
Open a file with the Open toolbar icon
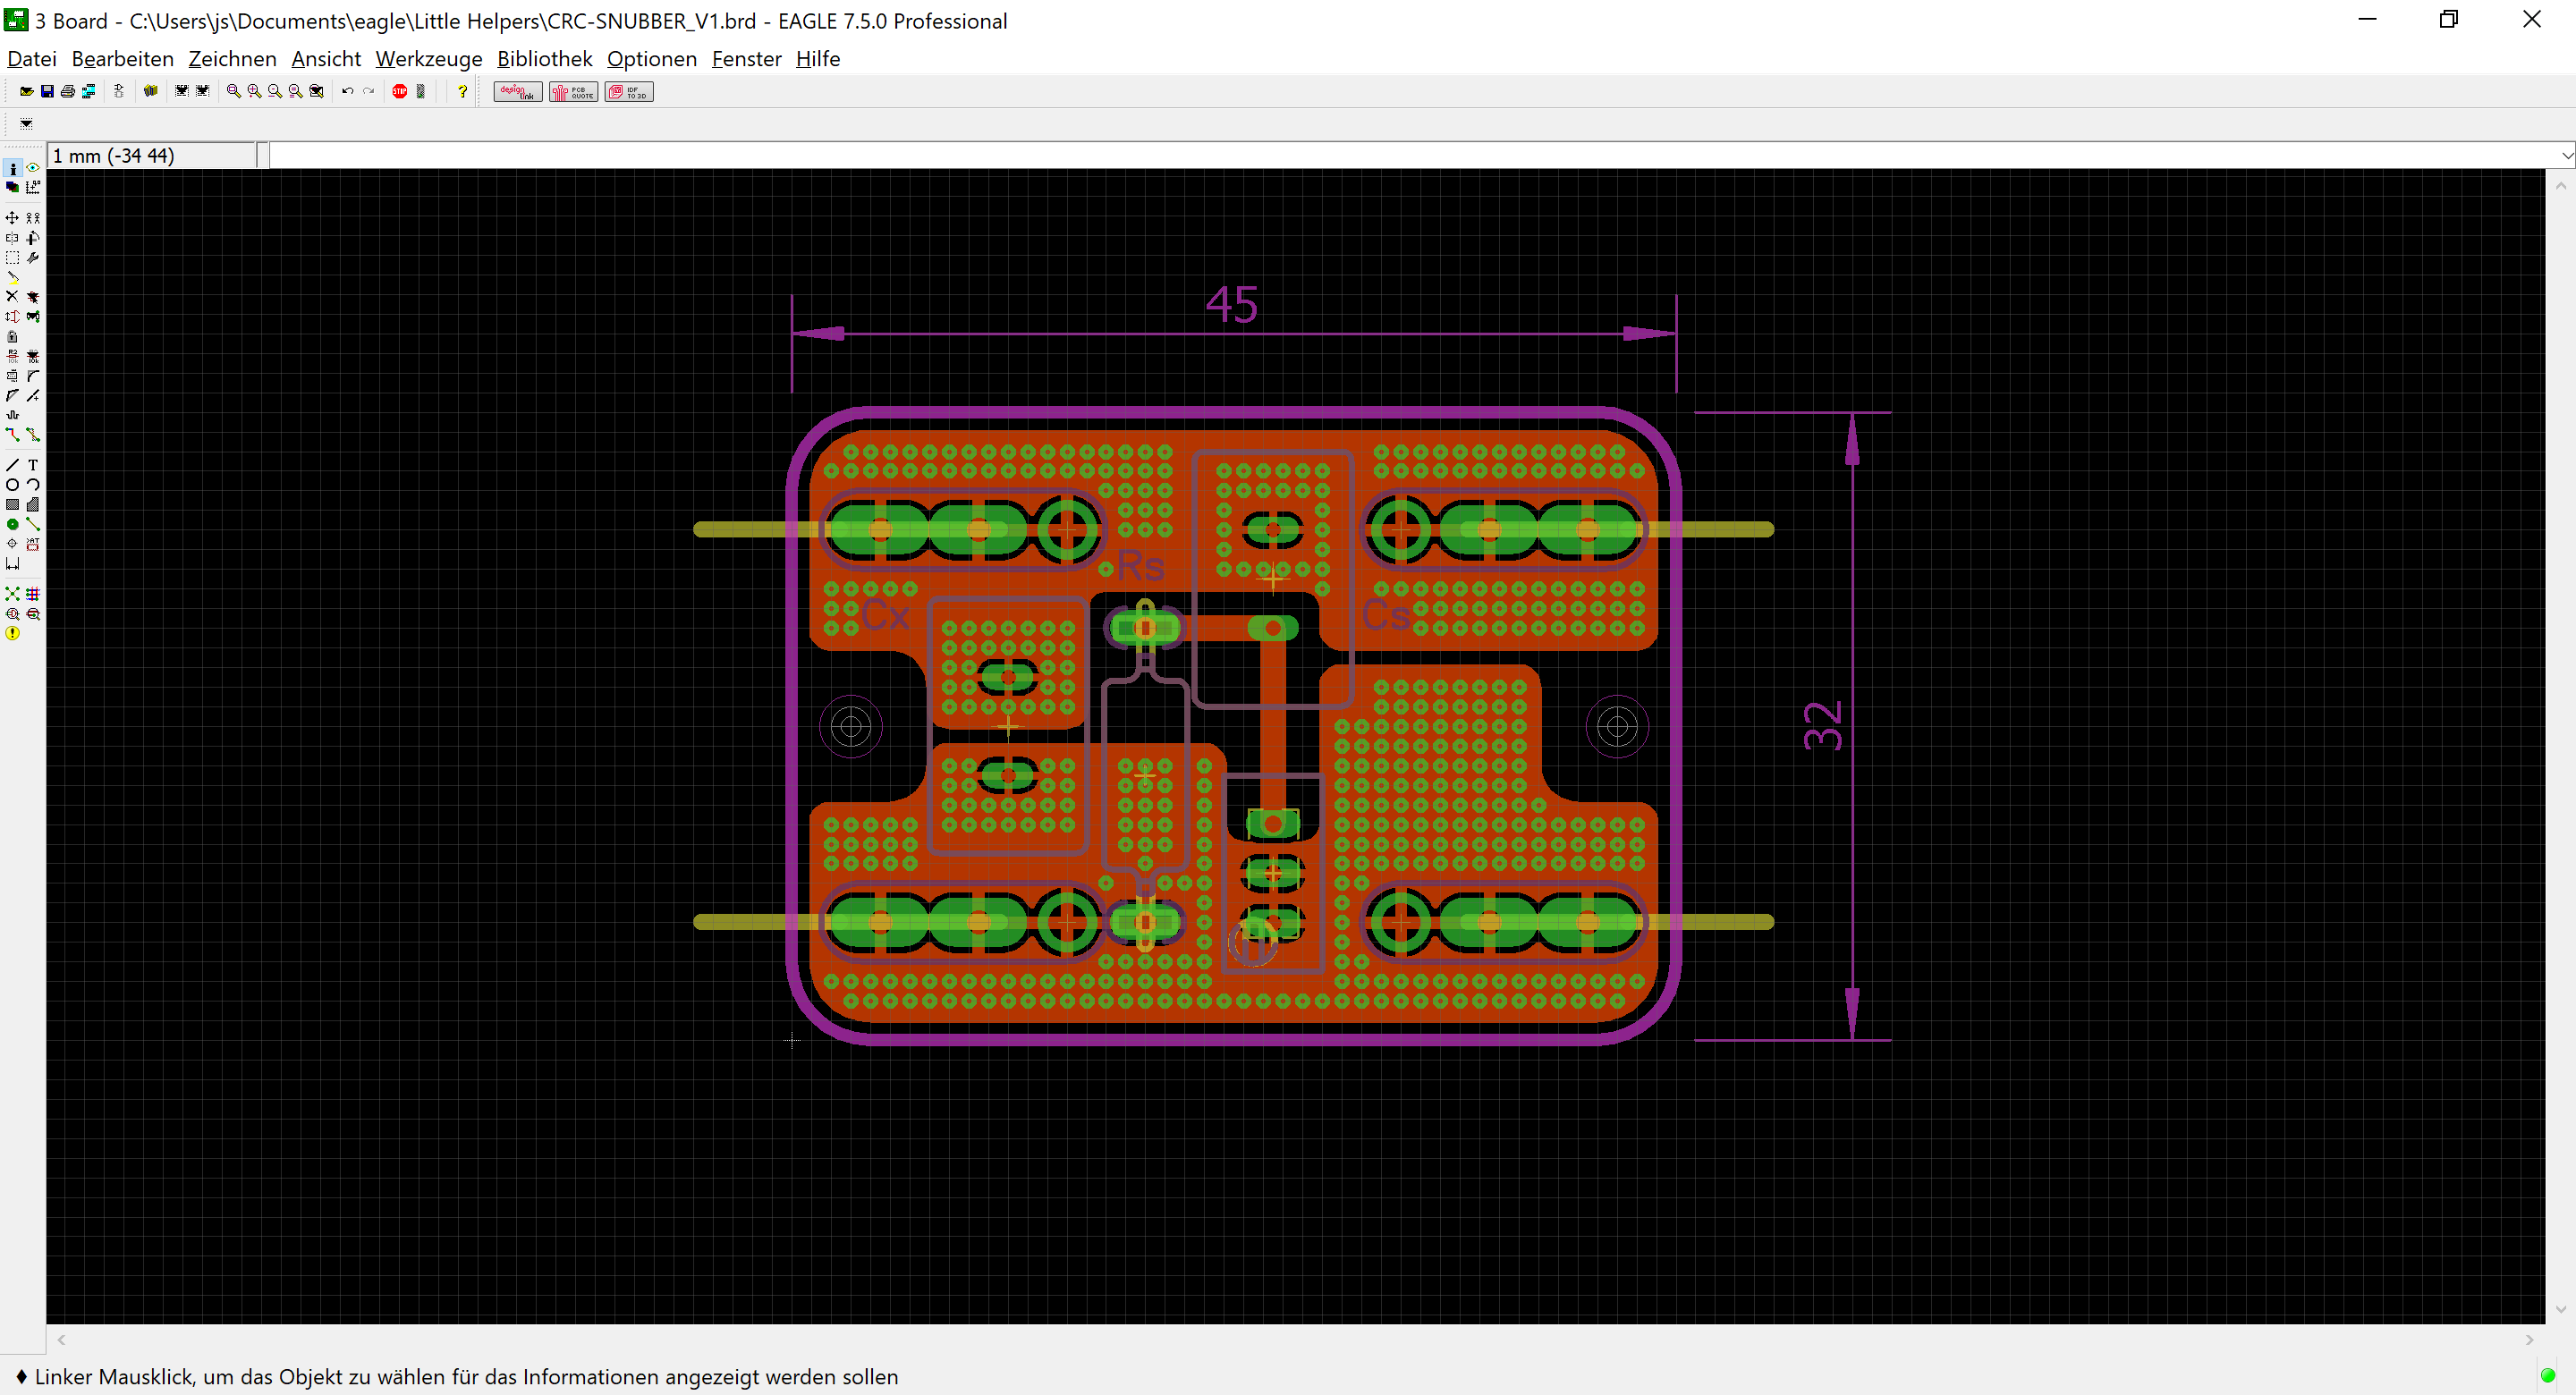[26, 91]
